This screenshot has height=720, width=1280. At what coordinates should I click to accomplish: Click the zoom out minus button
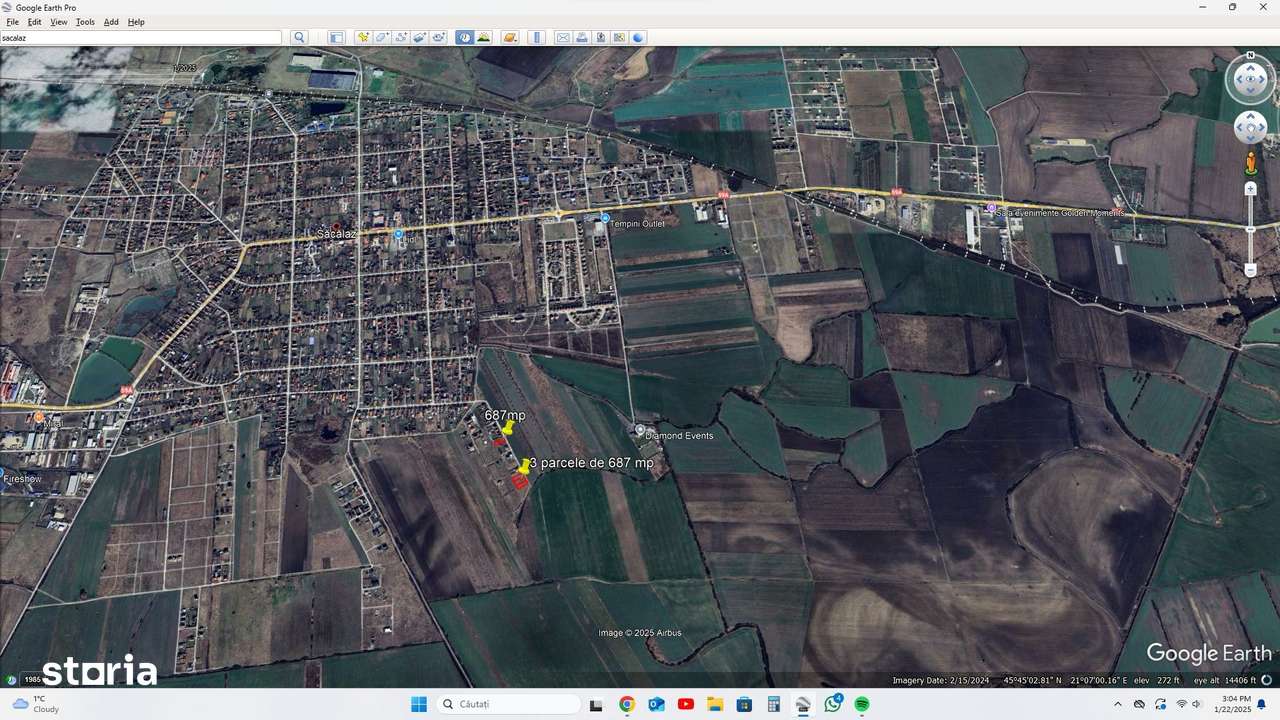[1251, 270]
